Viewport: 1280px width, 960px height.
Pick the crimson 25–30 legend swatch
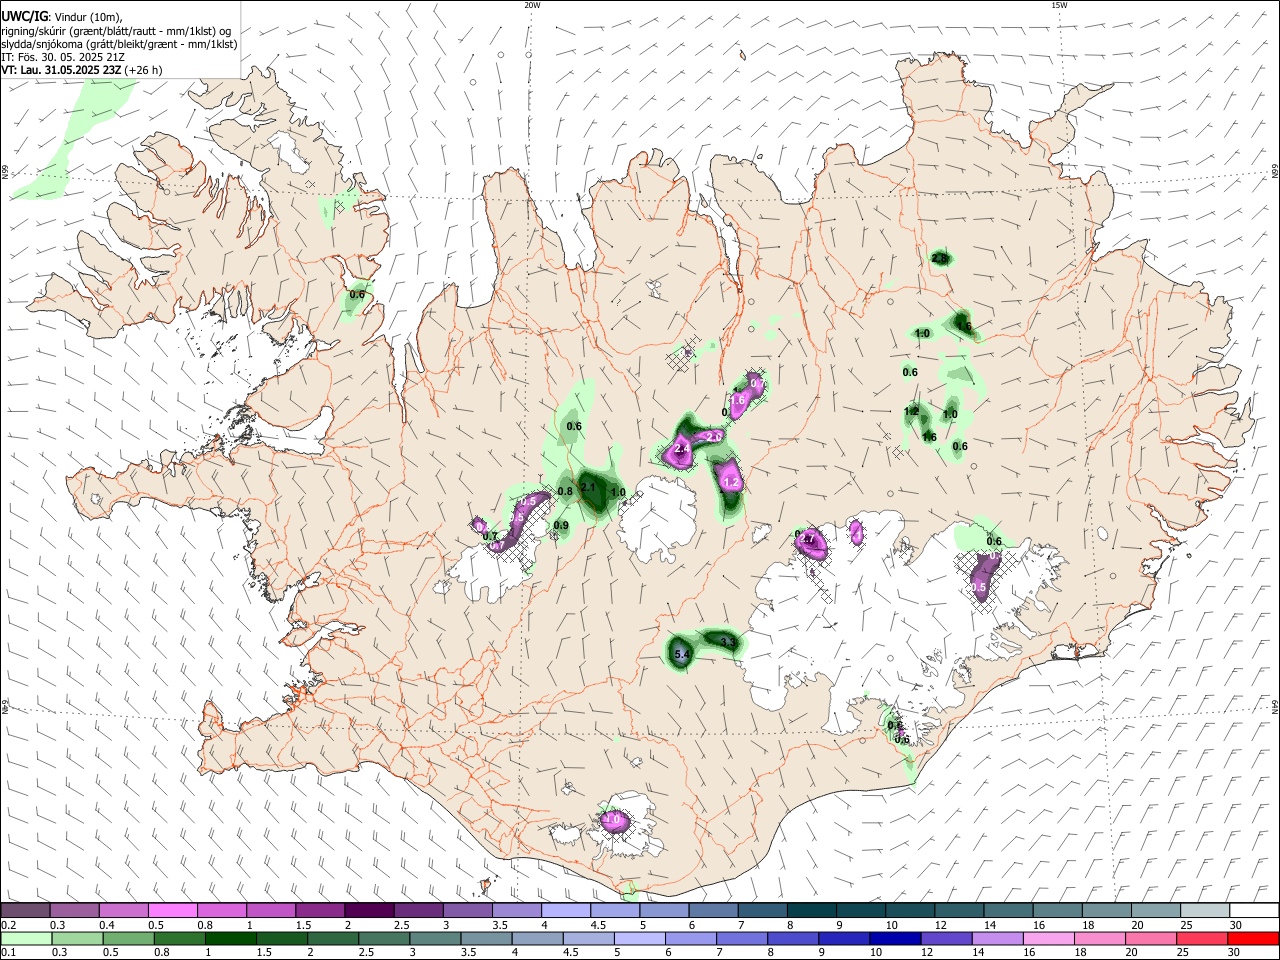point(1201,939)
